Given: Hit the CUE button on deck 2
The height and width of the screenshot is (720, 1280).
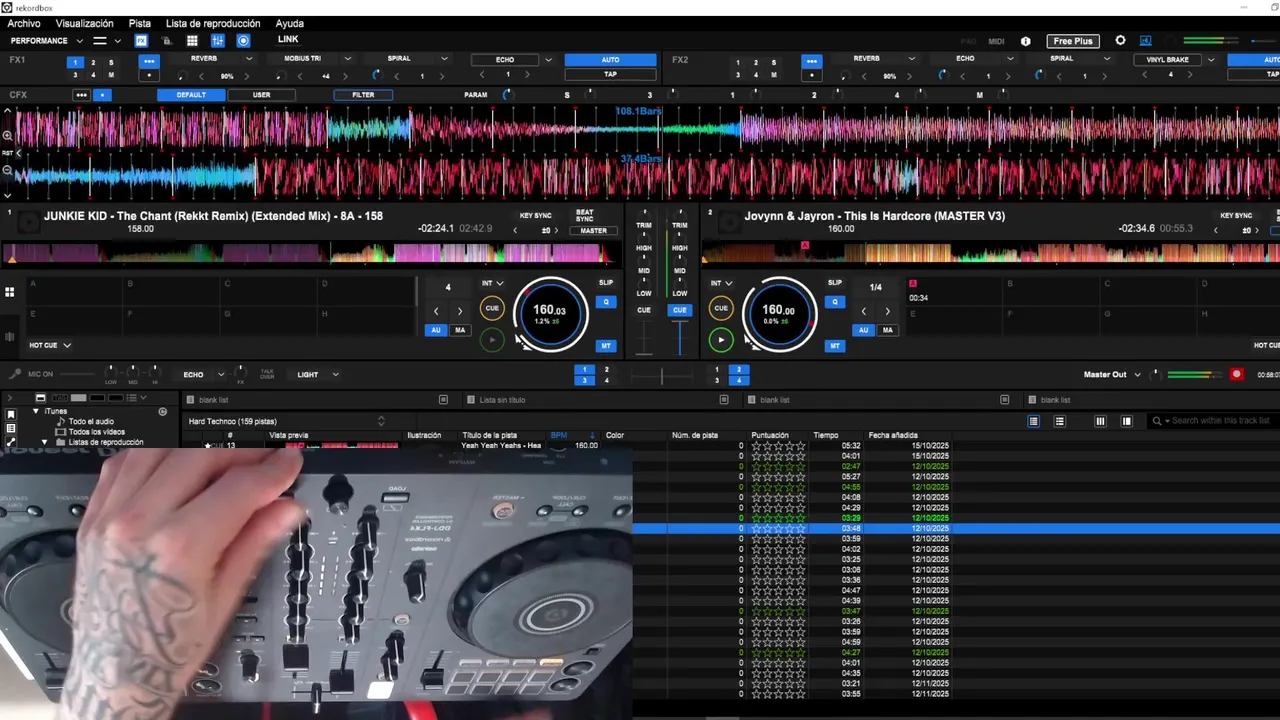Looking at the screenshot, I should click(721, 308).
